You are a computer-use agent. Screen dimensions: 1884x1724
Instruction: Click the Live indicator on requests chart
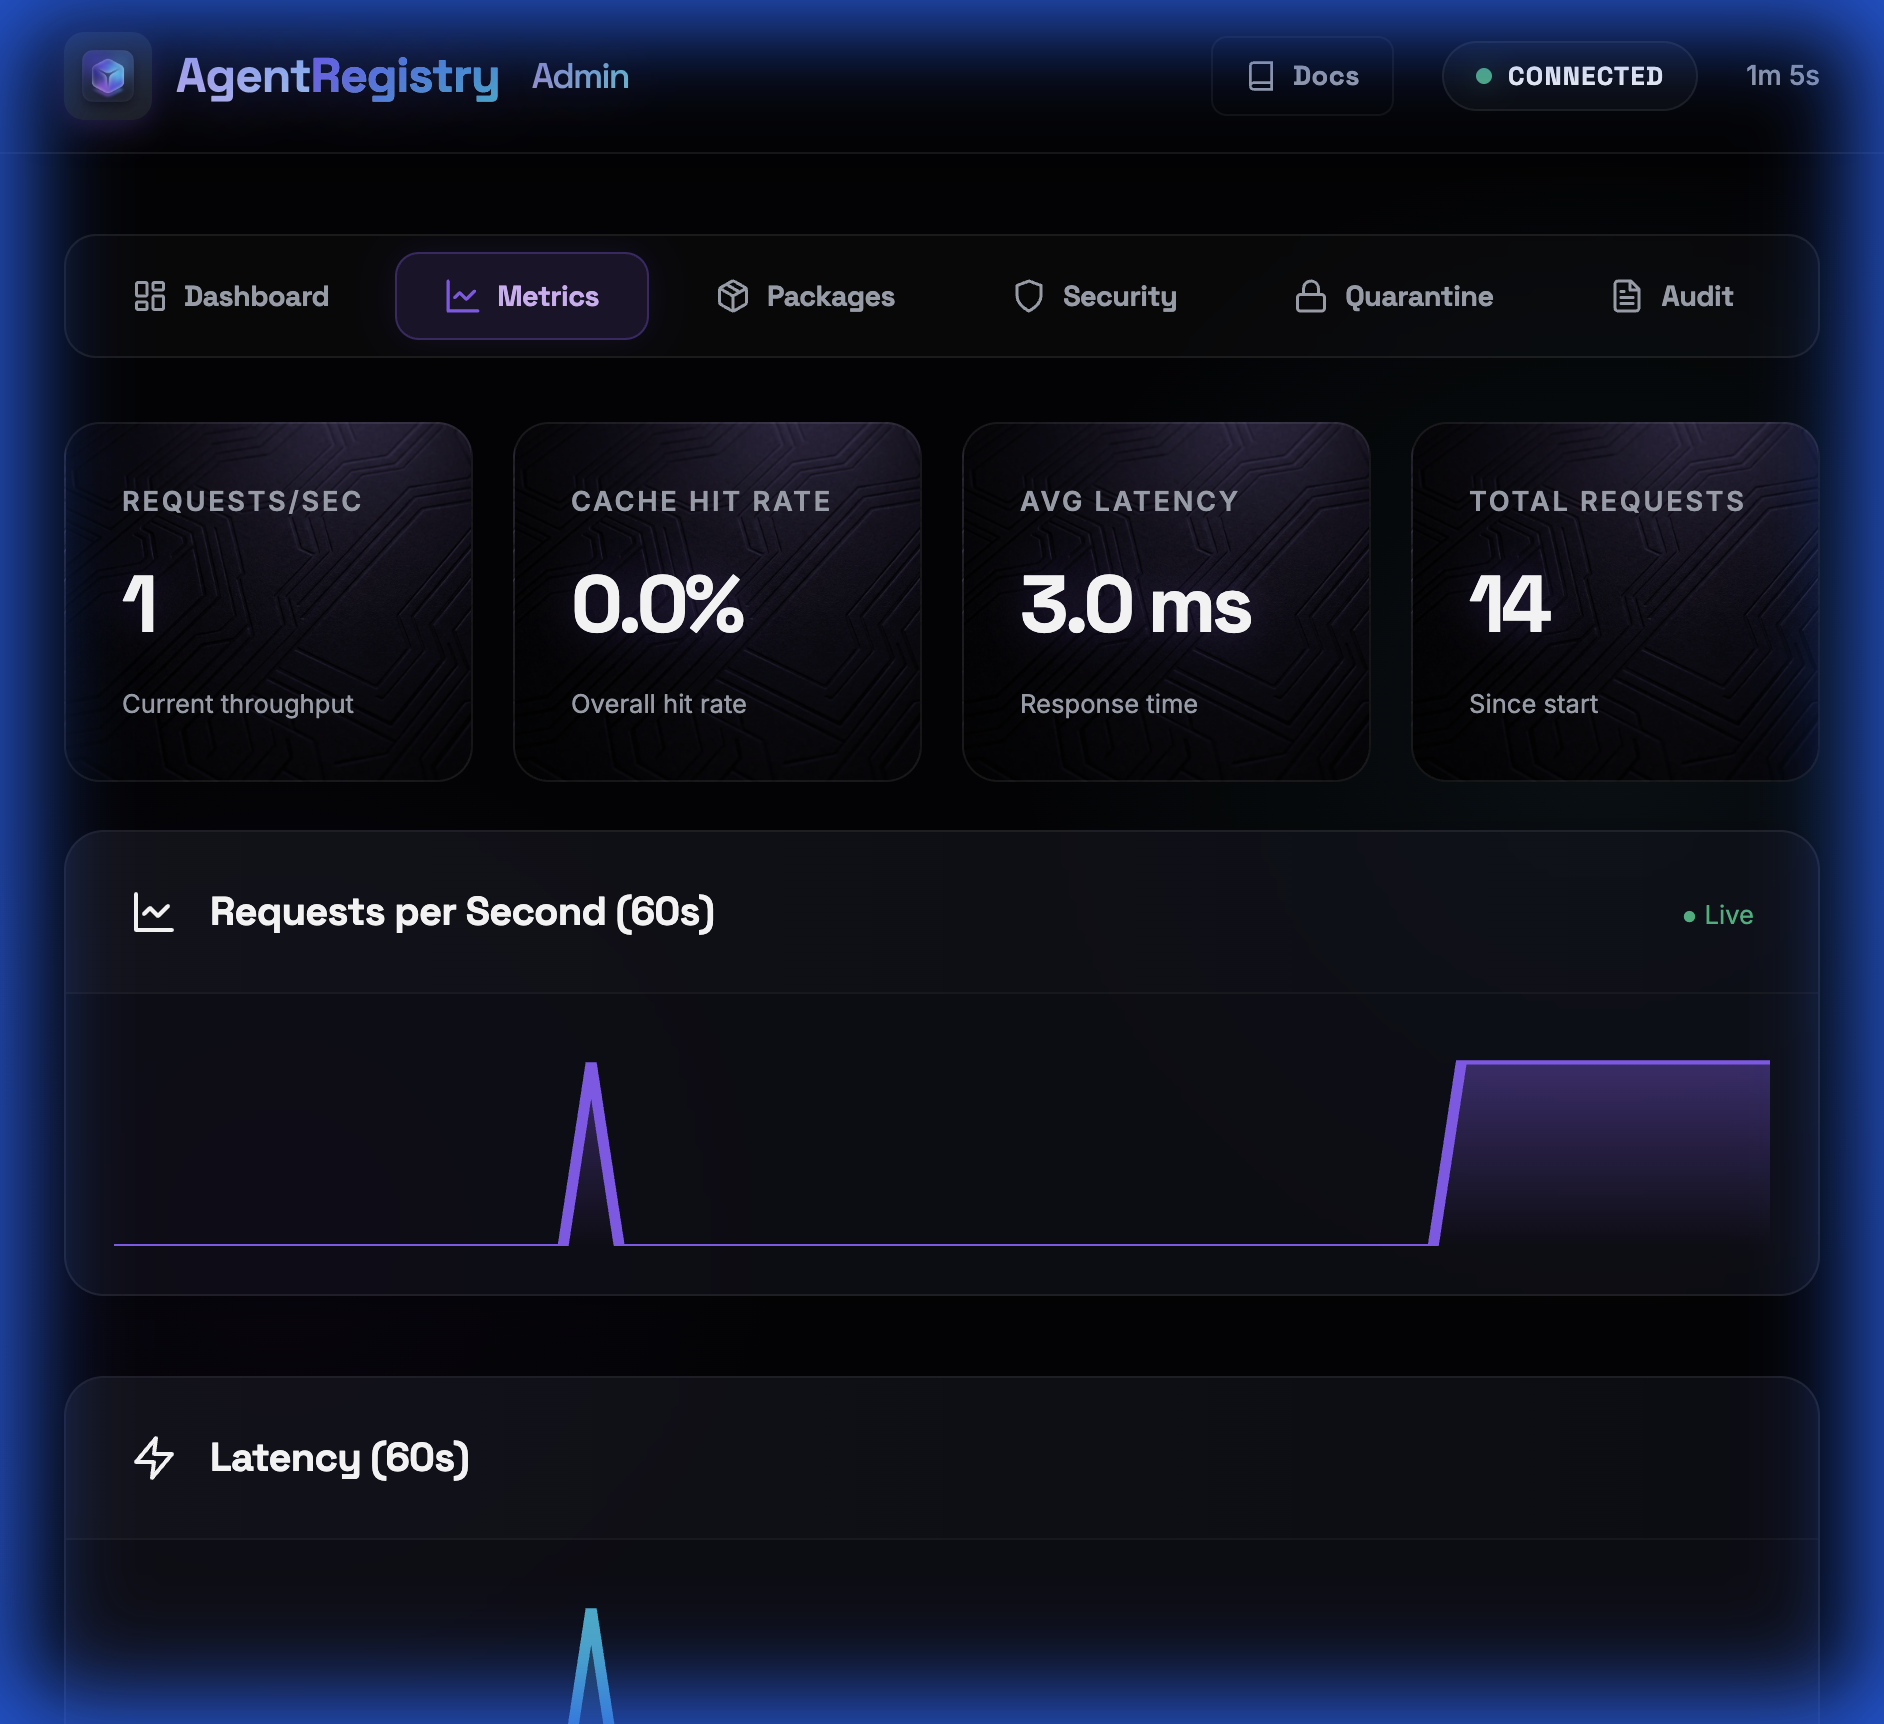click(1718, 915)
